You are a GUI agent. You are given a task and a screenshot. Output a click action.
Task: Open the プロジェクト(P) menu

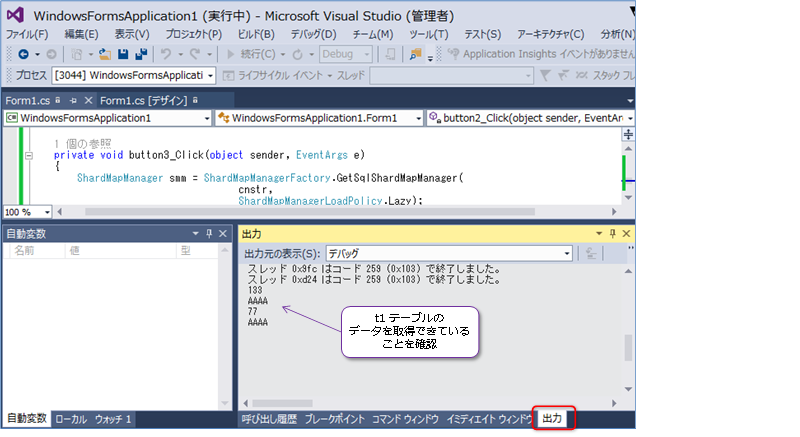click(x=194, y=34)
